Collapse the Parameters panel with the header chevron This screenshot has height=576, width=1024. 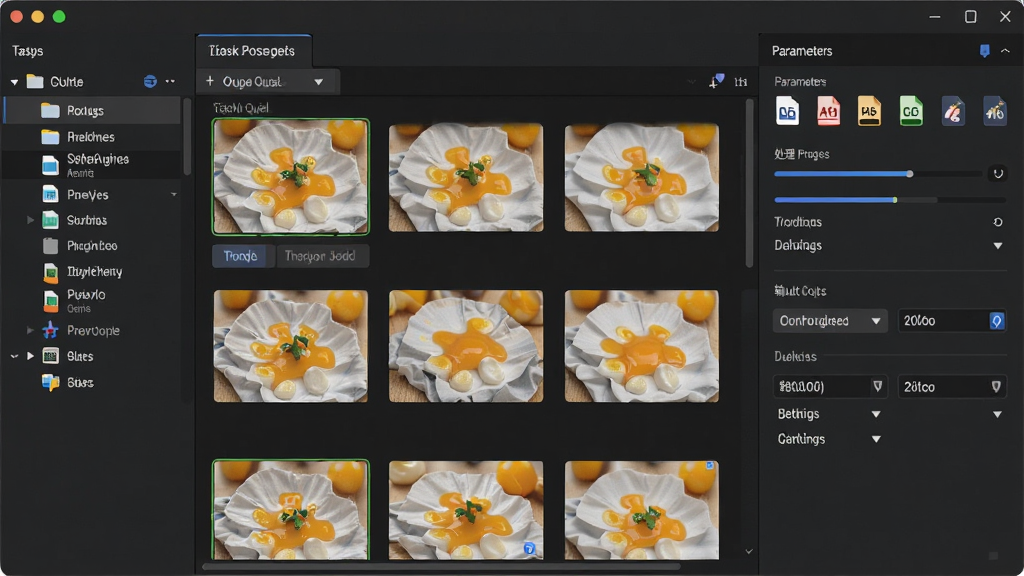pos(1005,51)
